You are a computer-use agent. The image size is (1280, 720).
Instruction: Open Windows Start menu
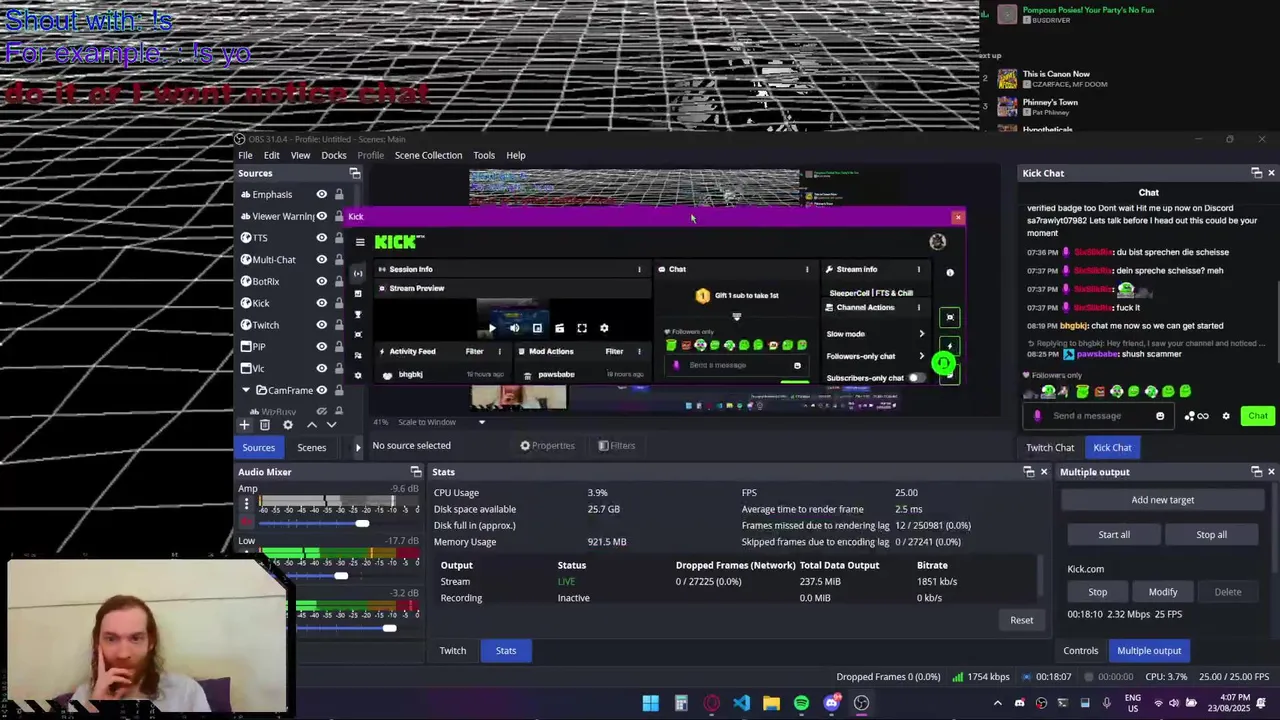pyautogui.click(x=651, y=703)
